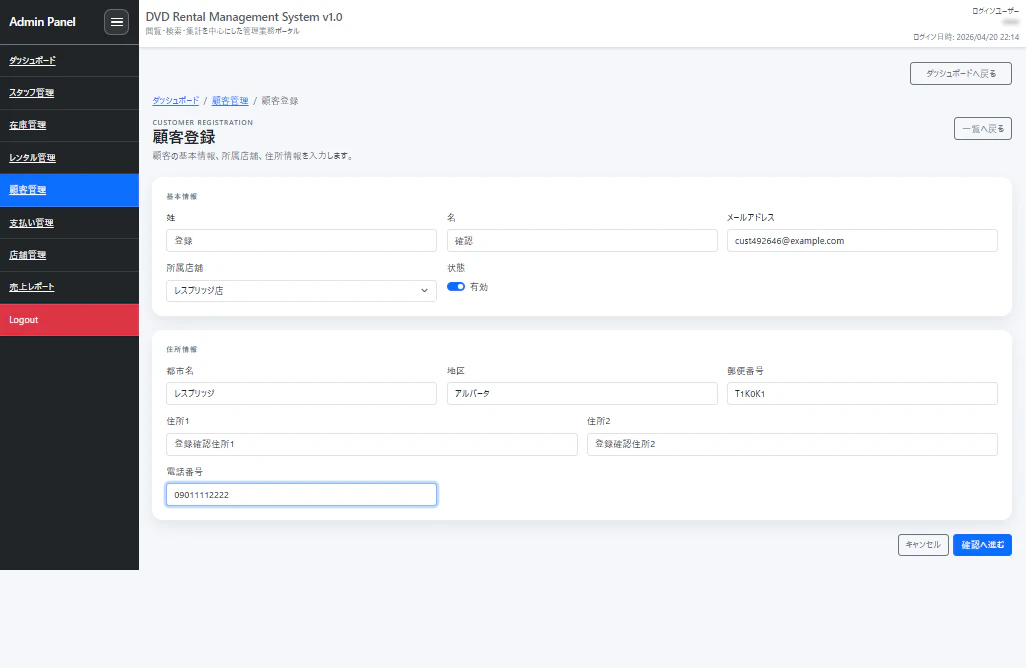Toggle the sidebar hamburger menu icon
The width and height of the screenshot is (1026, 668).
[x=116, y=22]
